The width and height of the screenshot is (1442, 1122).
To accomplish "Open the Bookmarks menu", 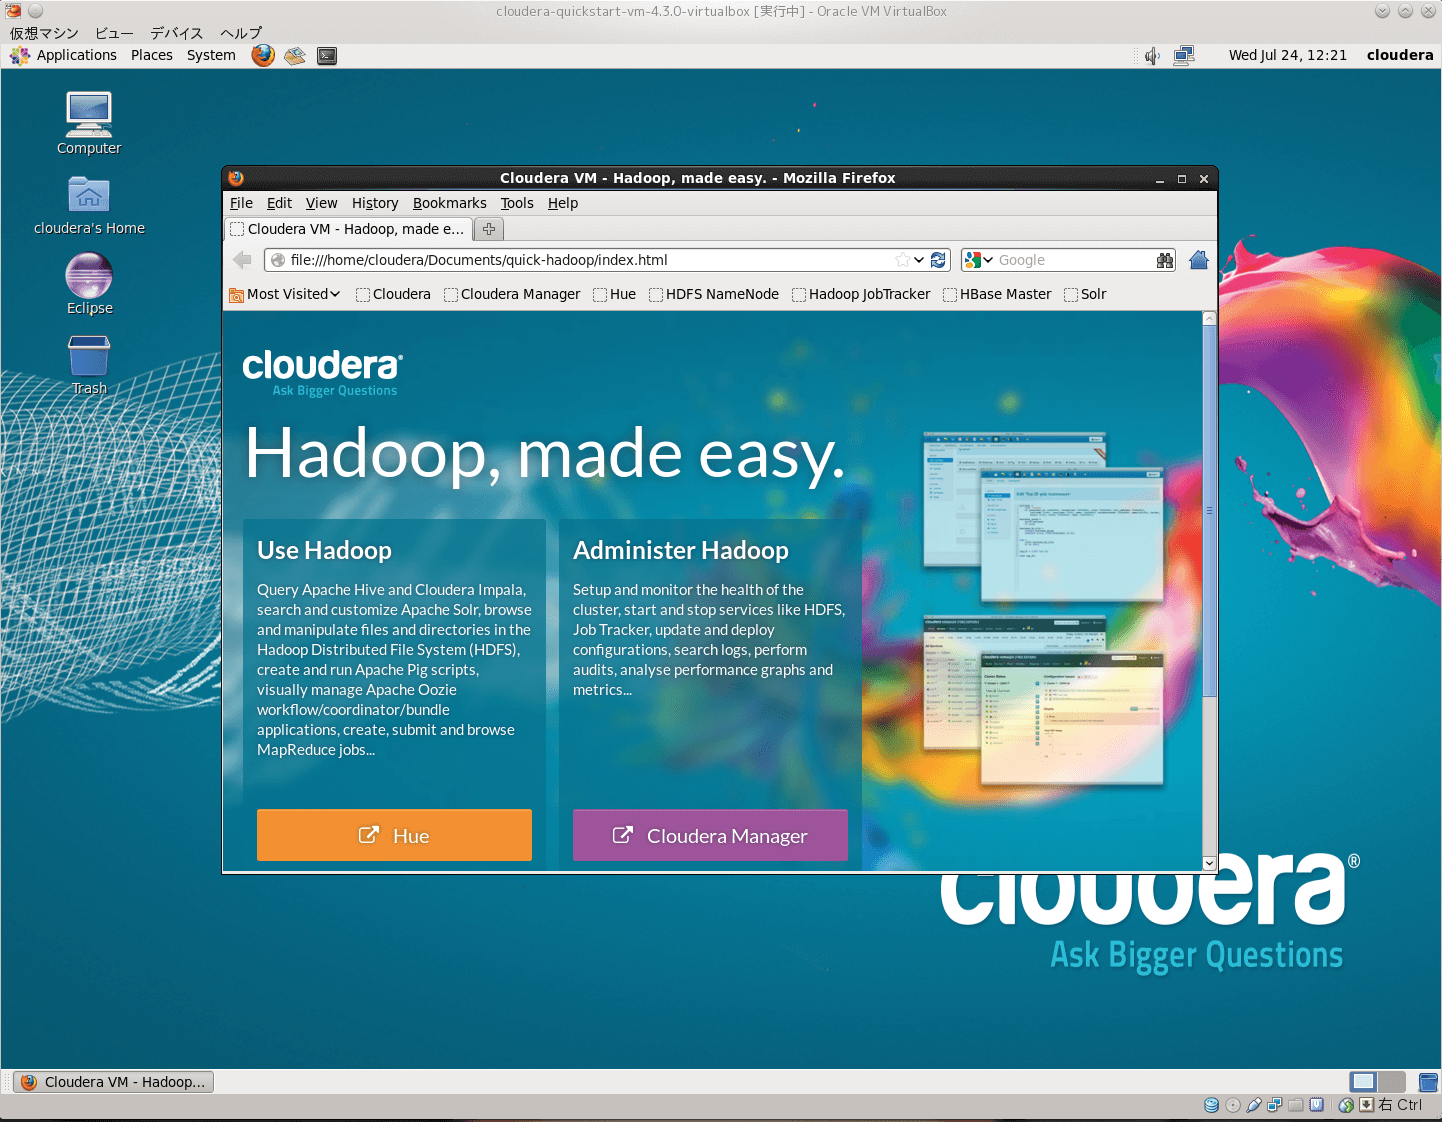I will click(x=450, y=203).
